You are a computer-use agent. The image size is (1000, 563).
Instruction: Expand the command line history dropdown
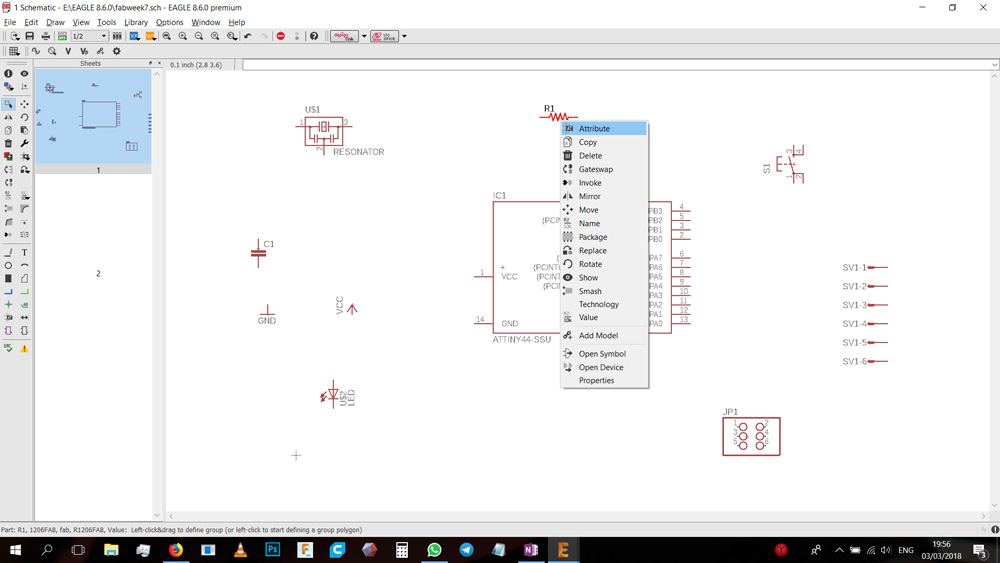994,64
